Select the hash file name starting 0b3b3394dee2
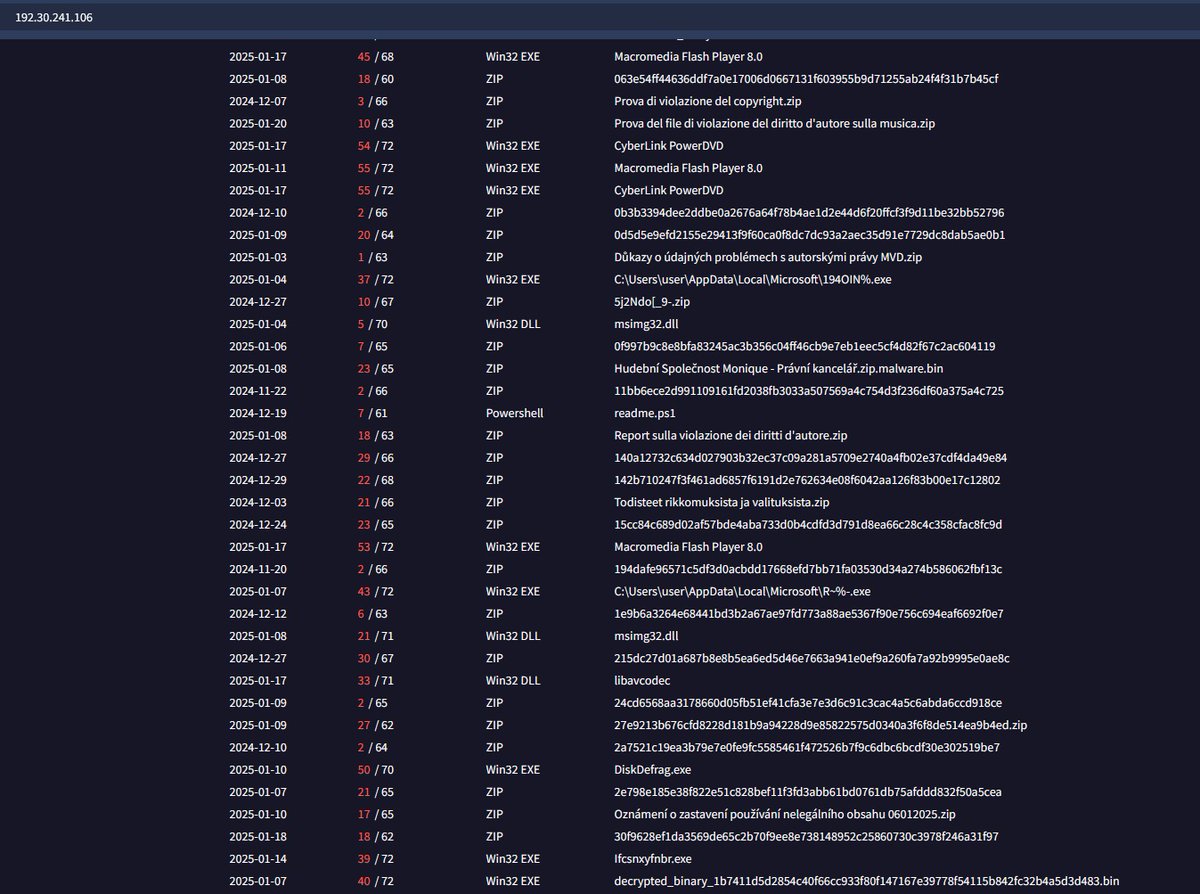Viewport: 1200px width, 894px height. [809, 212]
